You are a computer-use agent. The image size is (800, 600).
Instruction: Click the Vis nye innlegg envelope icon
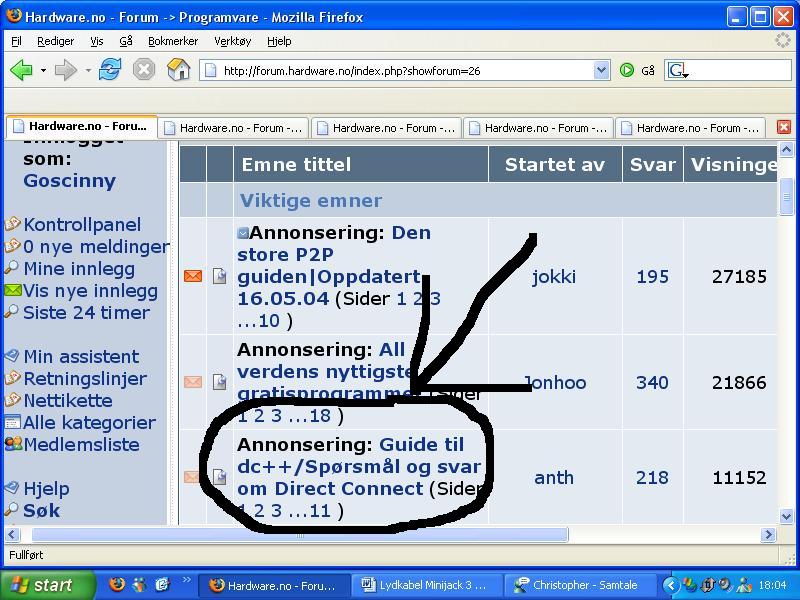[x=13, y=290]
